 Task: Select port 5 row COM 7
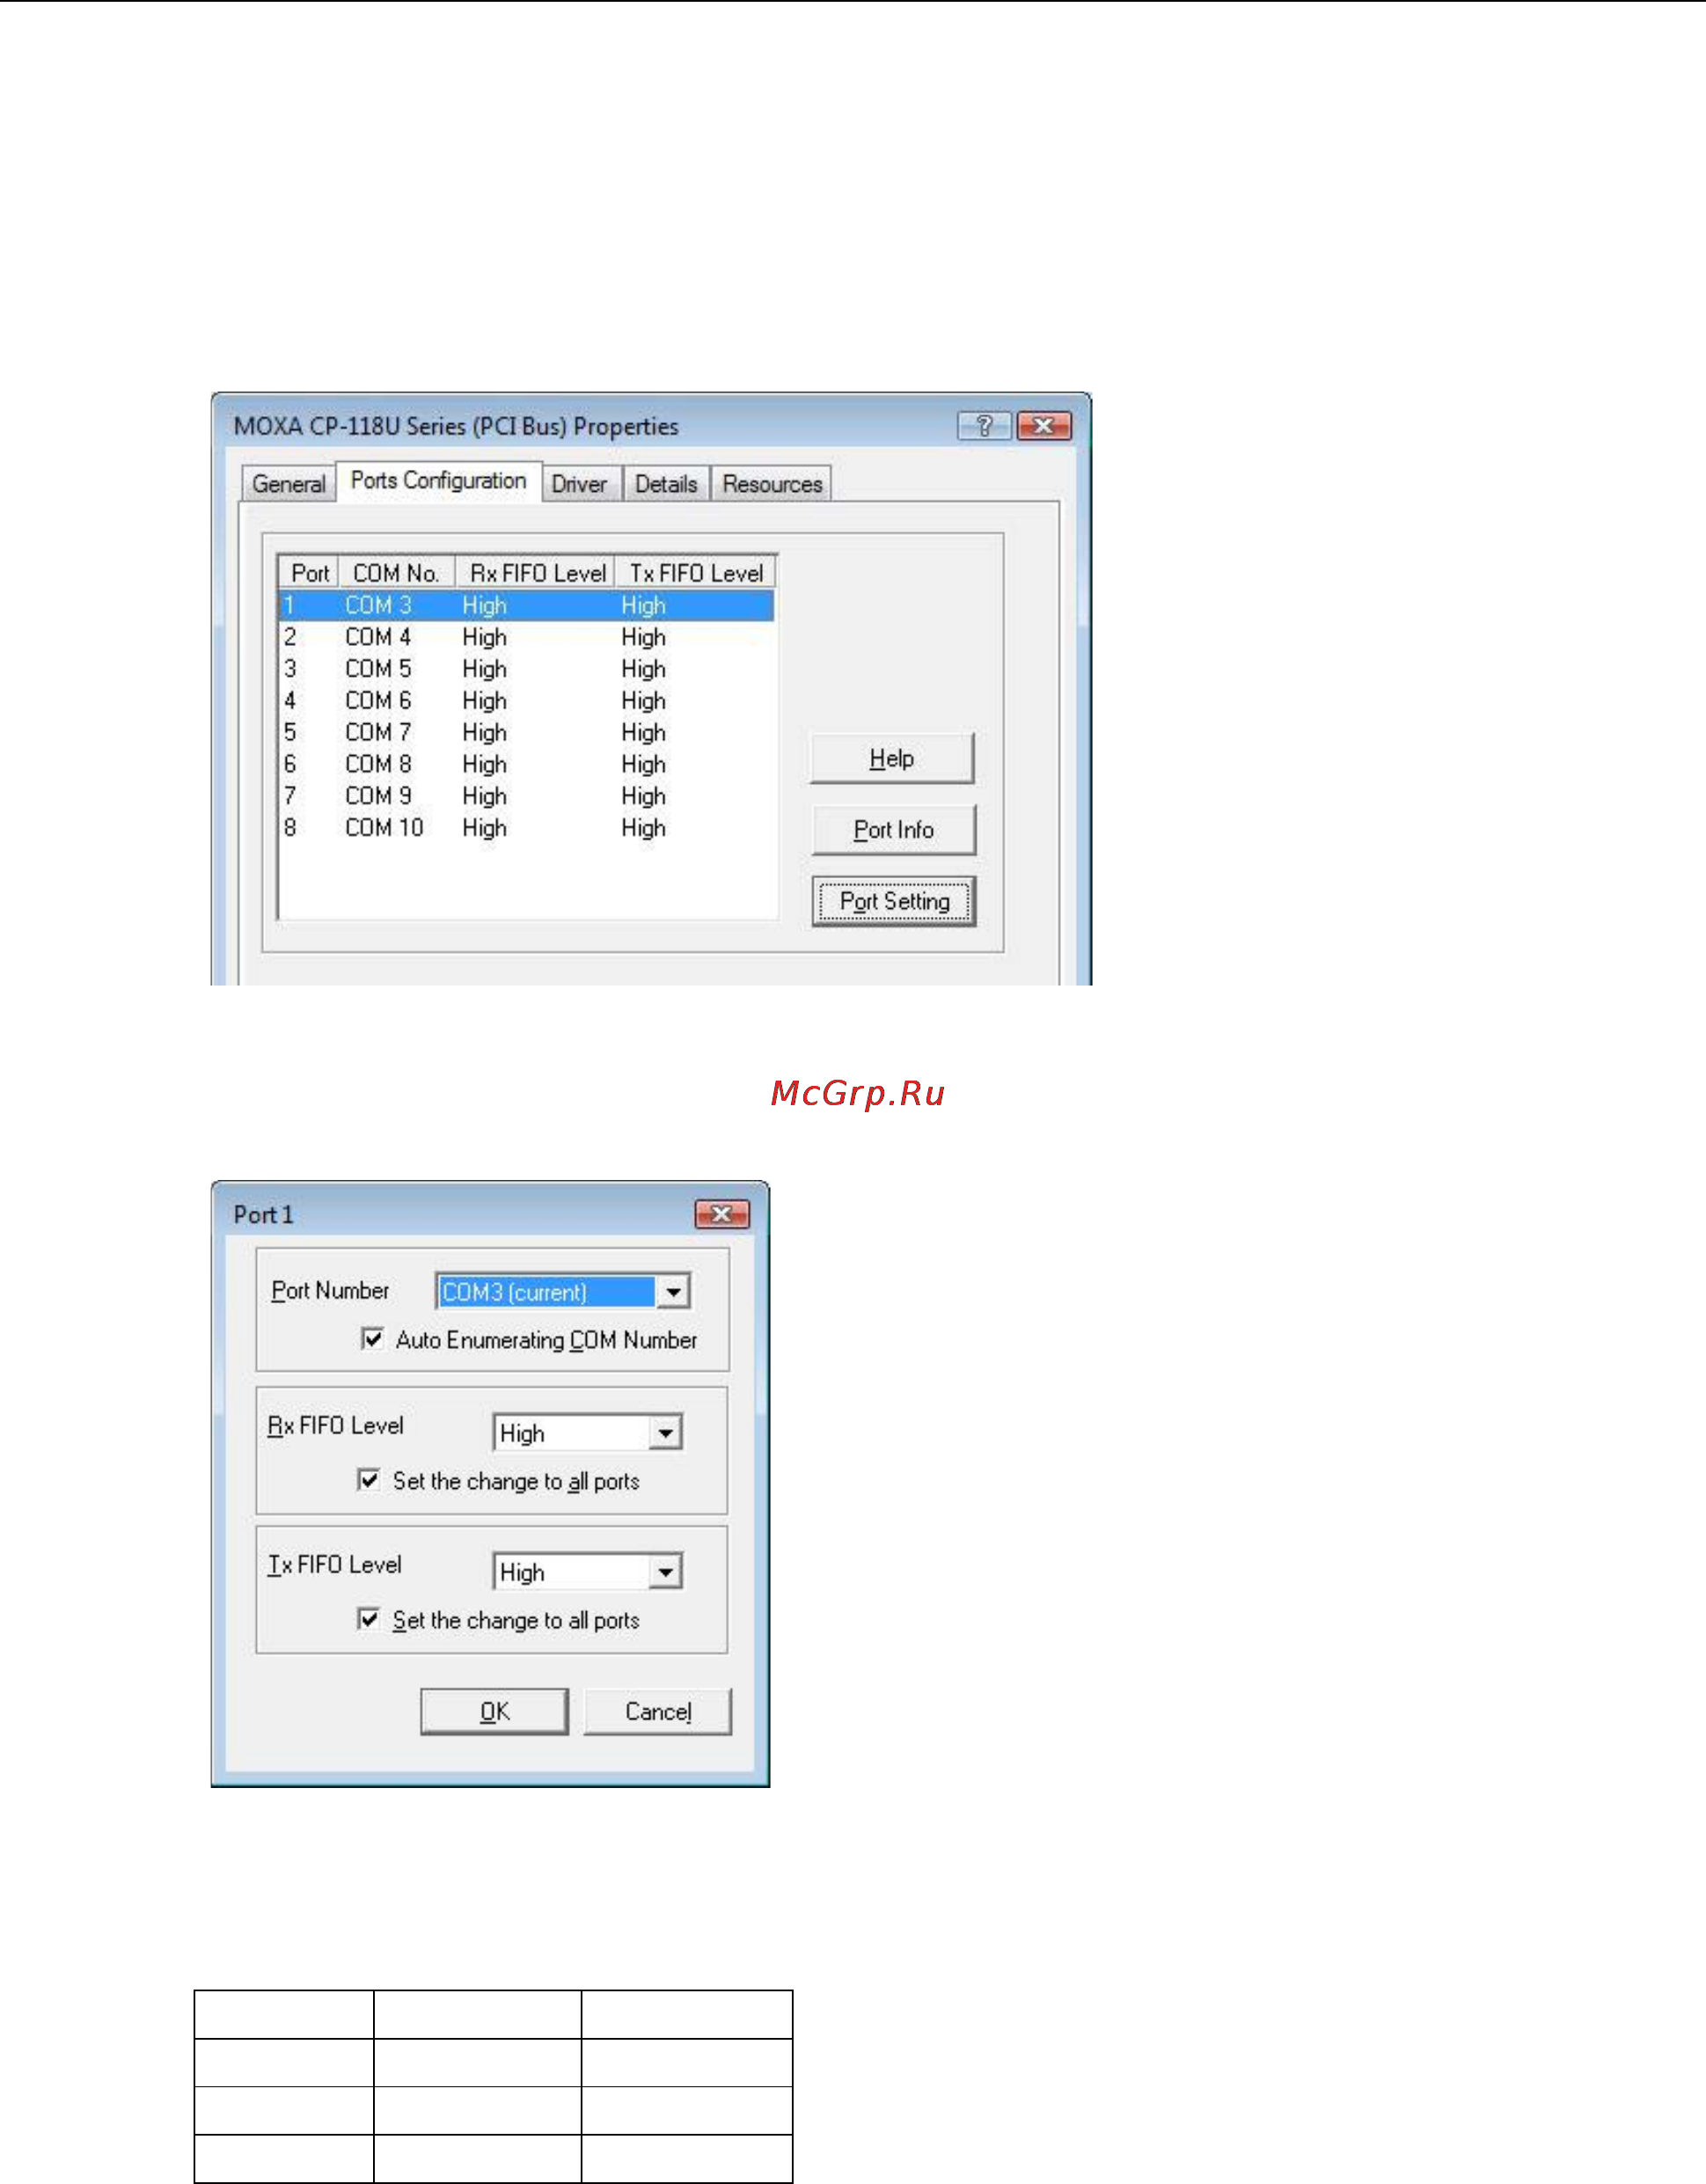pyautogui.click(x=526, y=733)
